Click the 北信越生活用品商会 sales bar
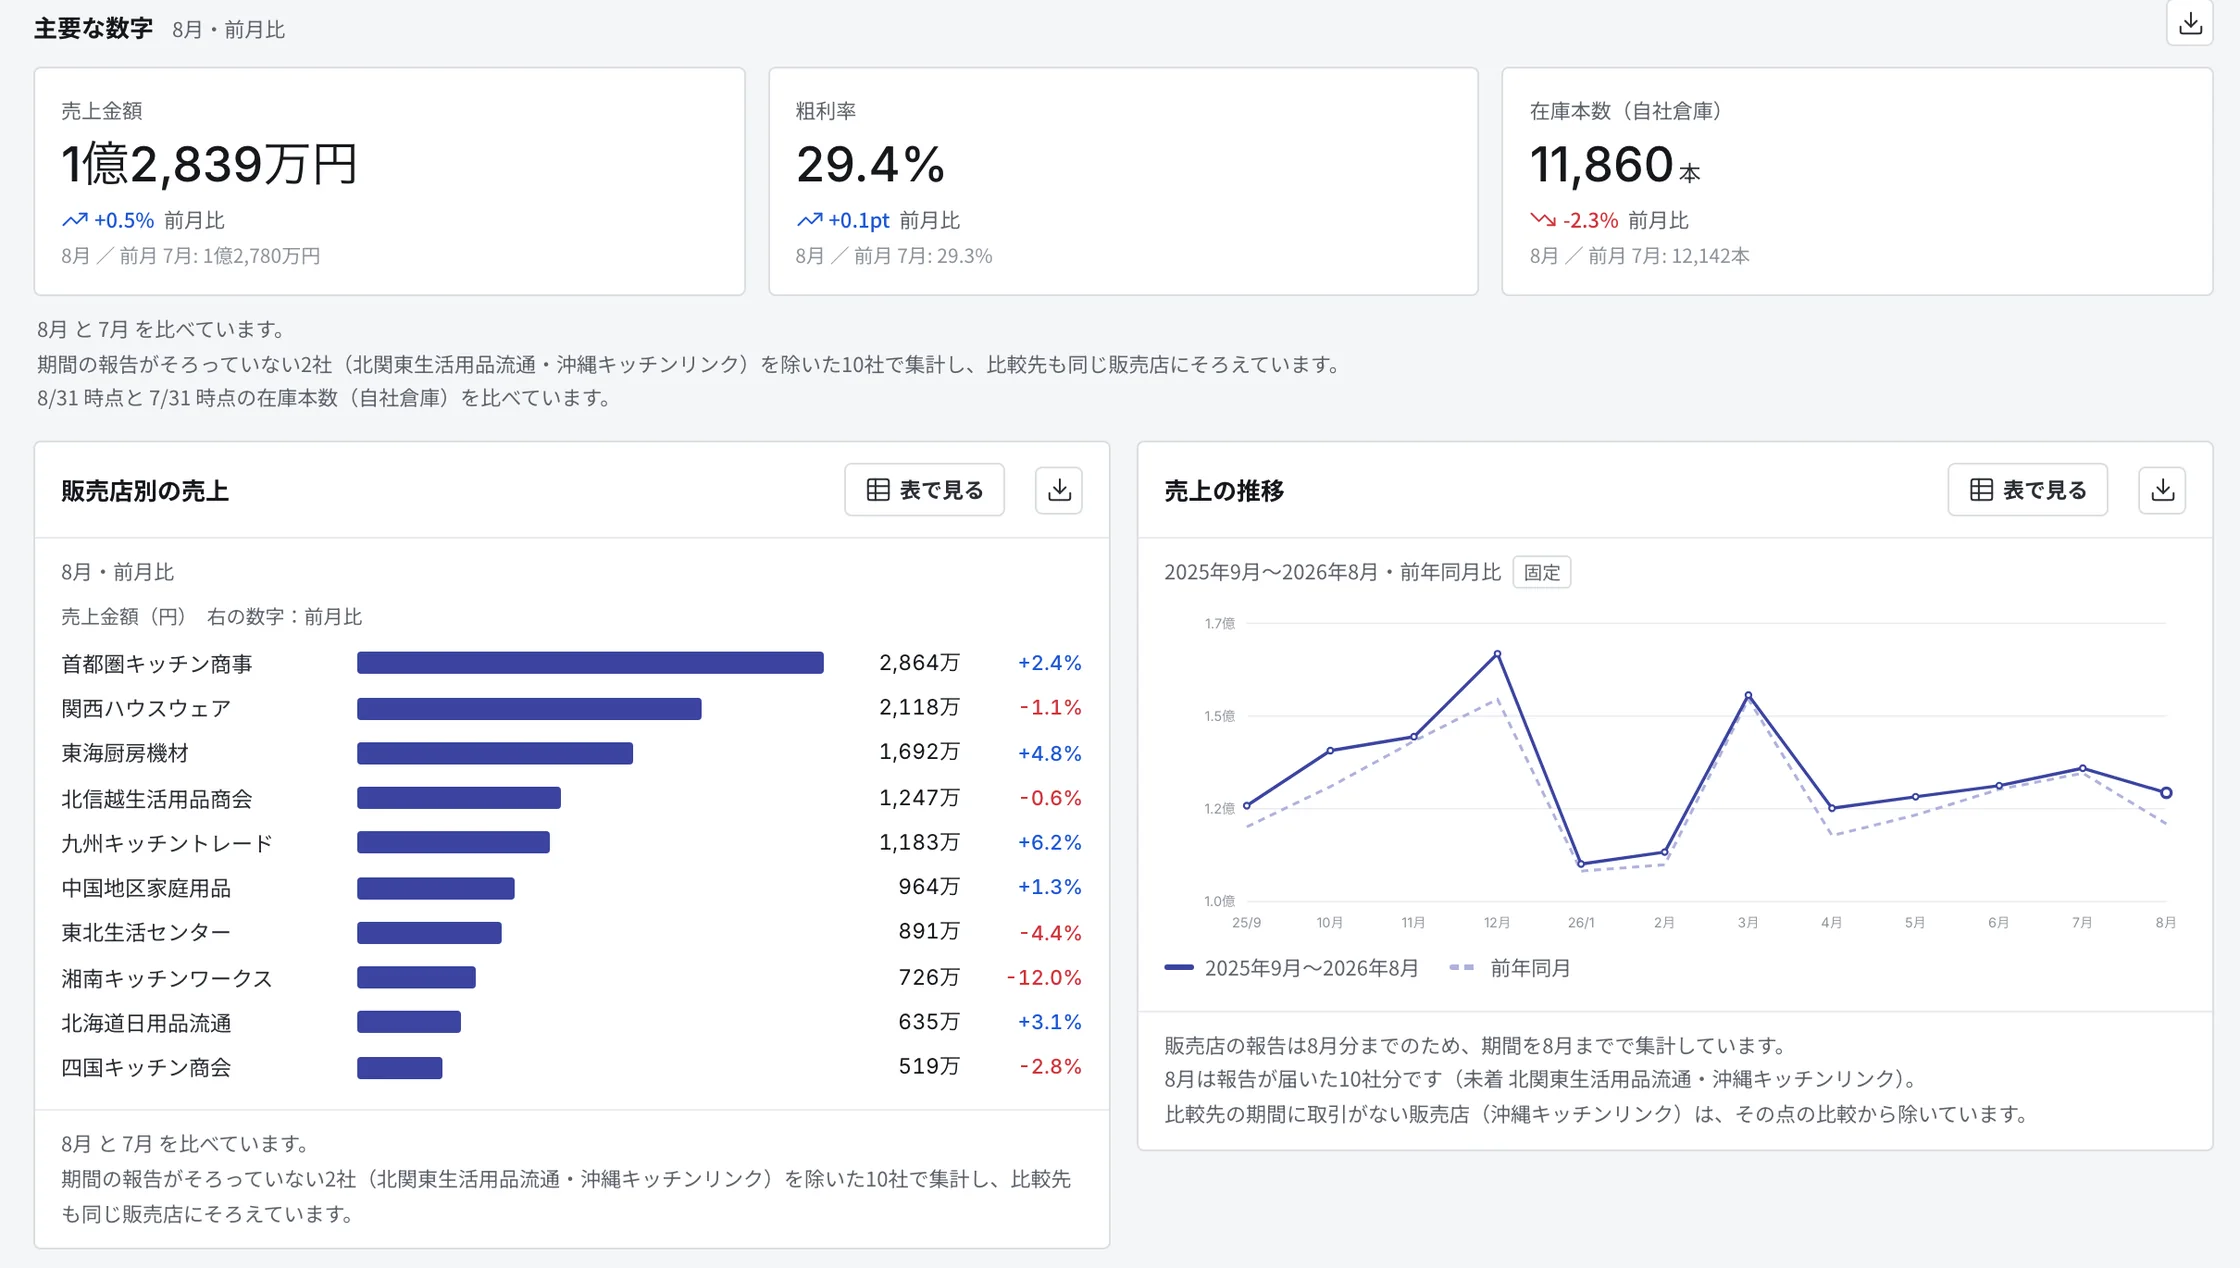This screenshot has width=2240, height=1268. pos(459,798)
